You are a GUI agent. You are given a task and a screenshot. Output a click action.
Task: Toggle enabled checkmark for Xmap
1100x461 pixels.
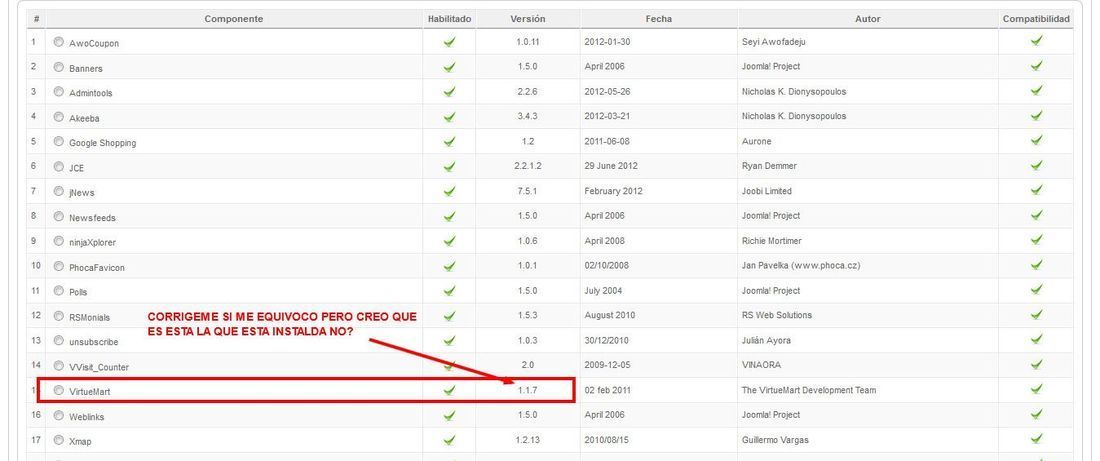[450, 441]
